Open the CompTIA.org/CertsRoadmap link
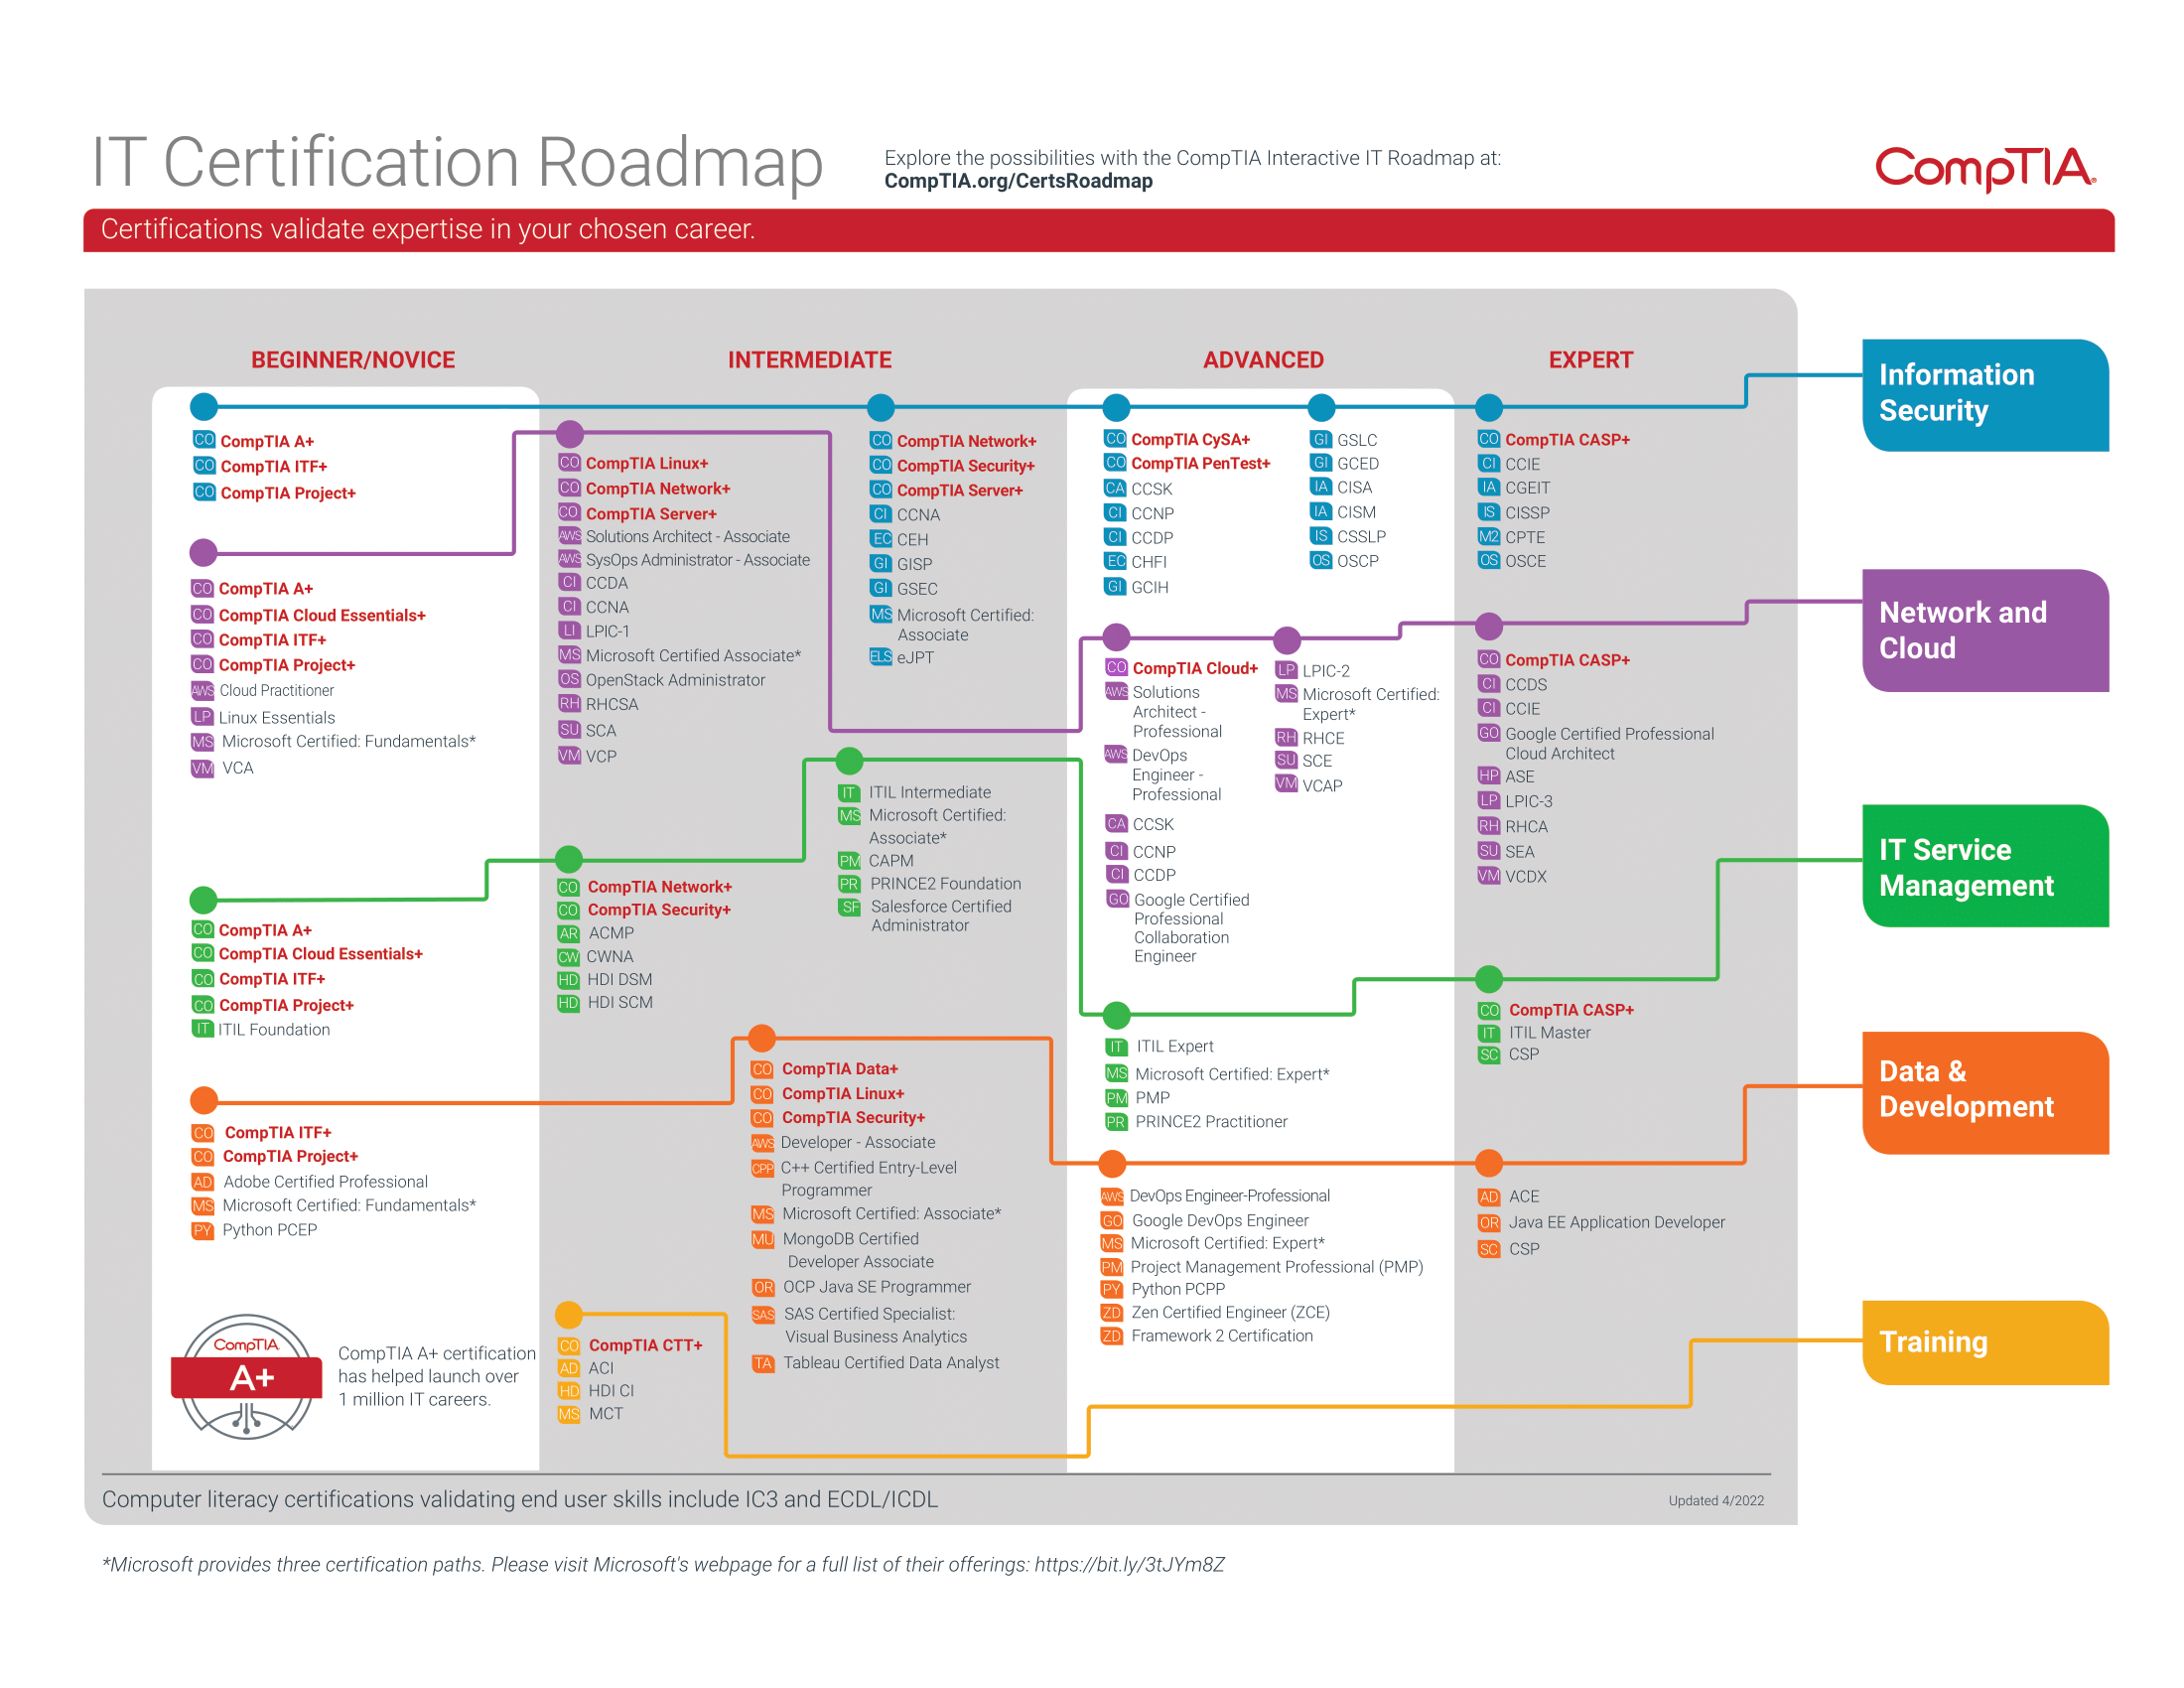The width and height of the screenshot is (2184, 1688). [x=1018, y=181]
